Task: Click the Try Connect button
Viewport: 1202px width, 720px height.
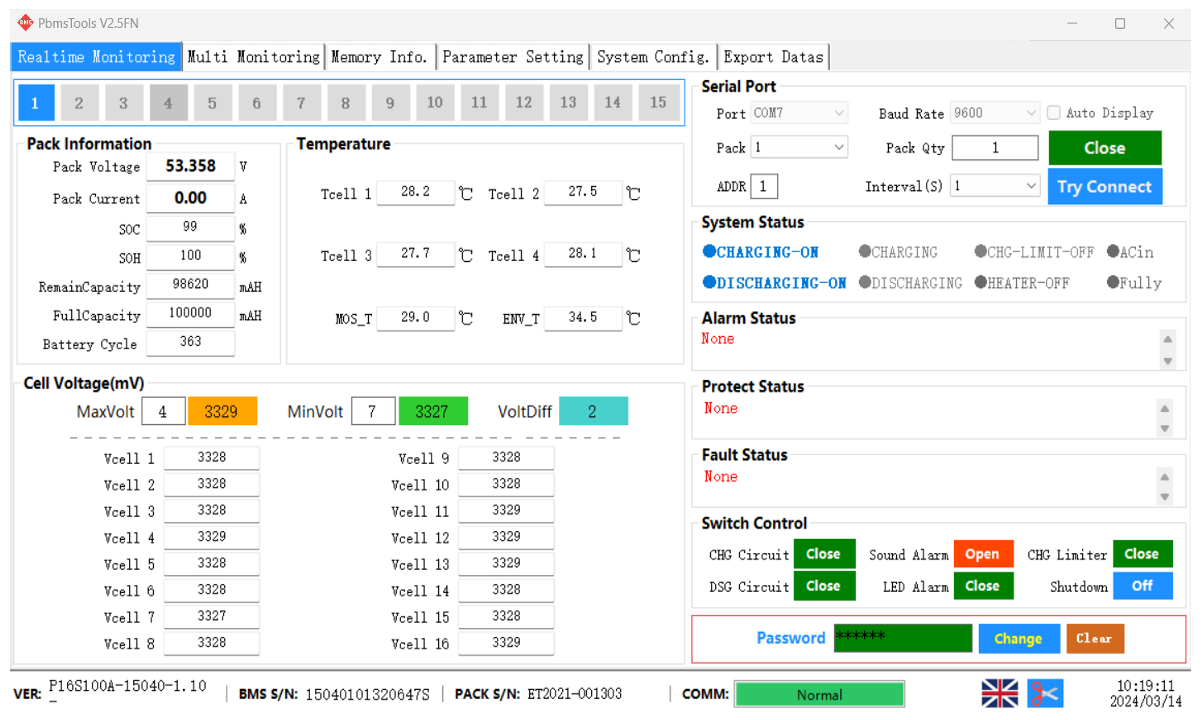Action: click(1105, 185)
